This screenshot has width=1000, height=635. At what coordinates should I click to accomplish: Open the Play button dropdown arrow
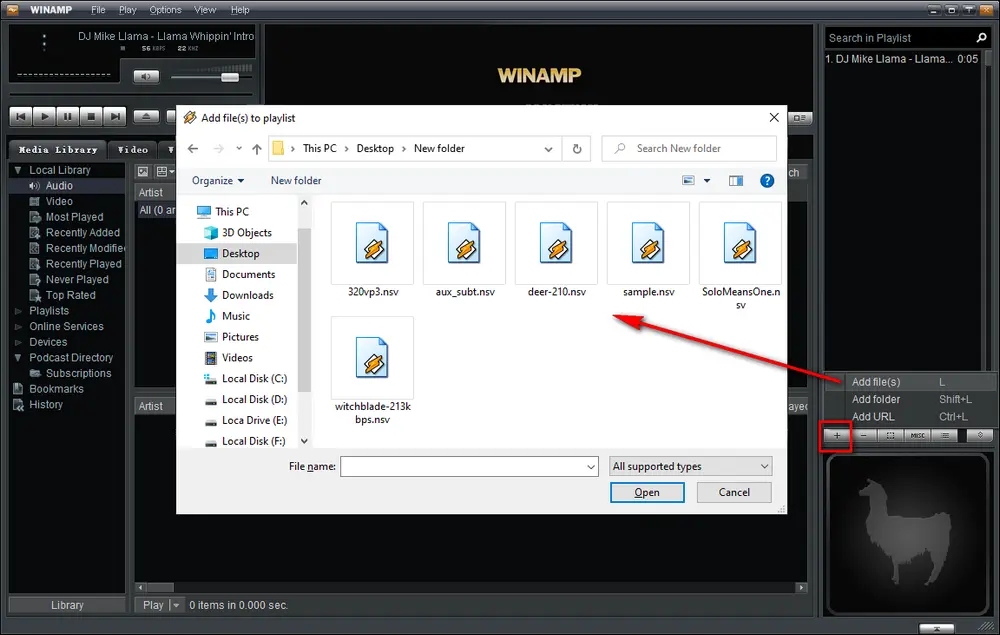(x=177, y=605)
